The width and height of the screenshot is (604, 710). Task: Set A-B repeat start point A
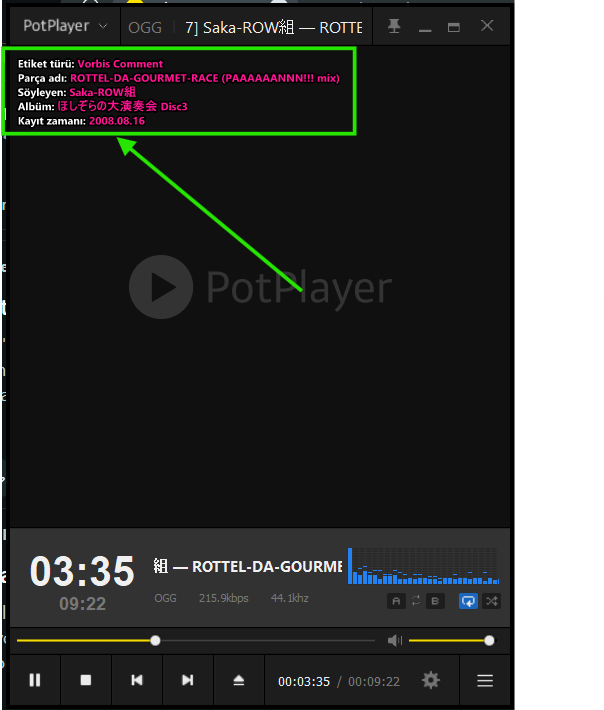click(x=396, y=601)
